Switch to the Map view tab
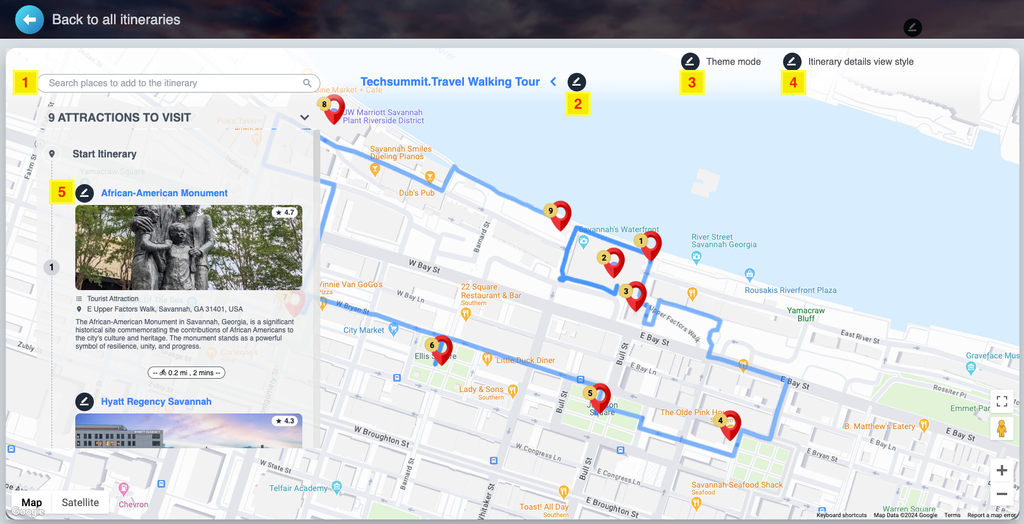The height and width of the screenshot is (524, 1024). click(31, 502)
